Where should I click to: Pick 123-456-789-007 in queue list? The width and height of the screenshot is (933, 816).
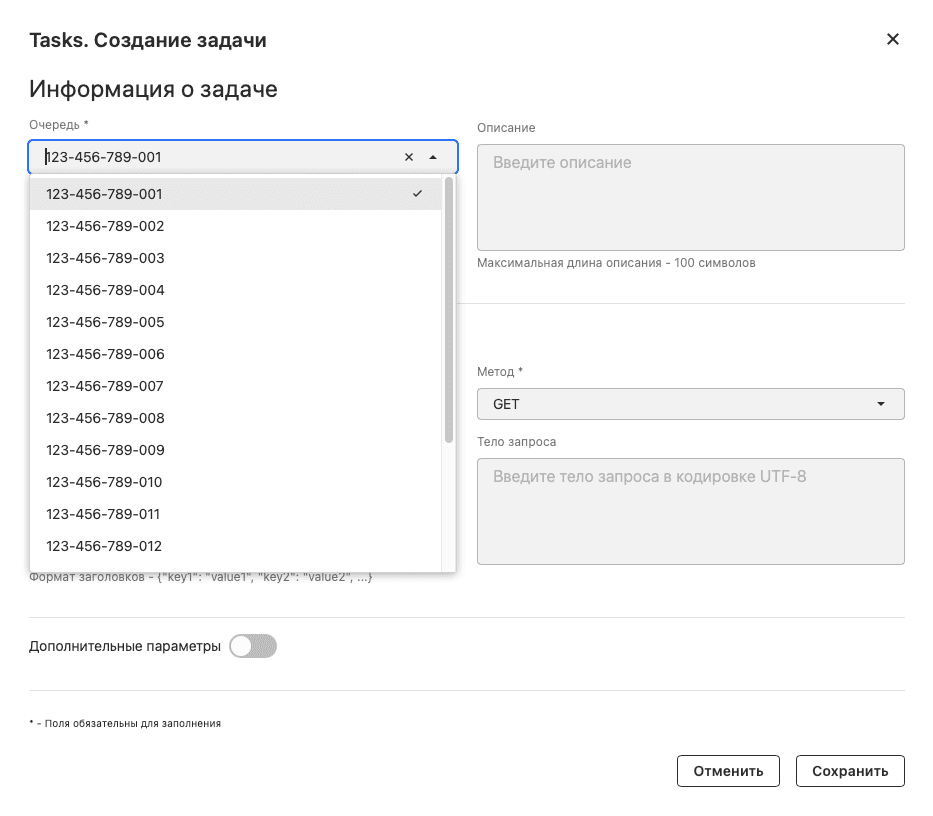click(105, 386)
